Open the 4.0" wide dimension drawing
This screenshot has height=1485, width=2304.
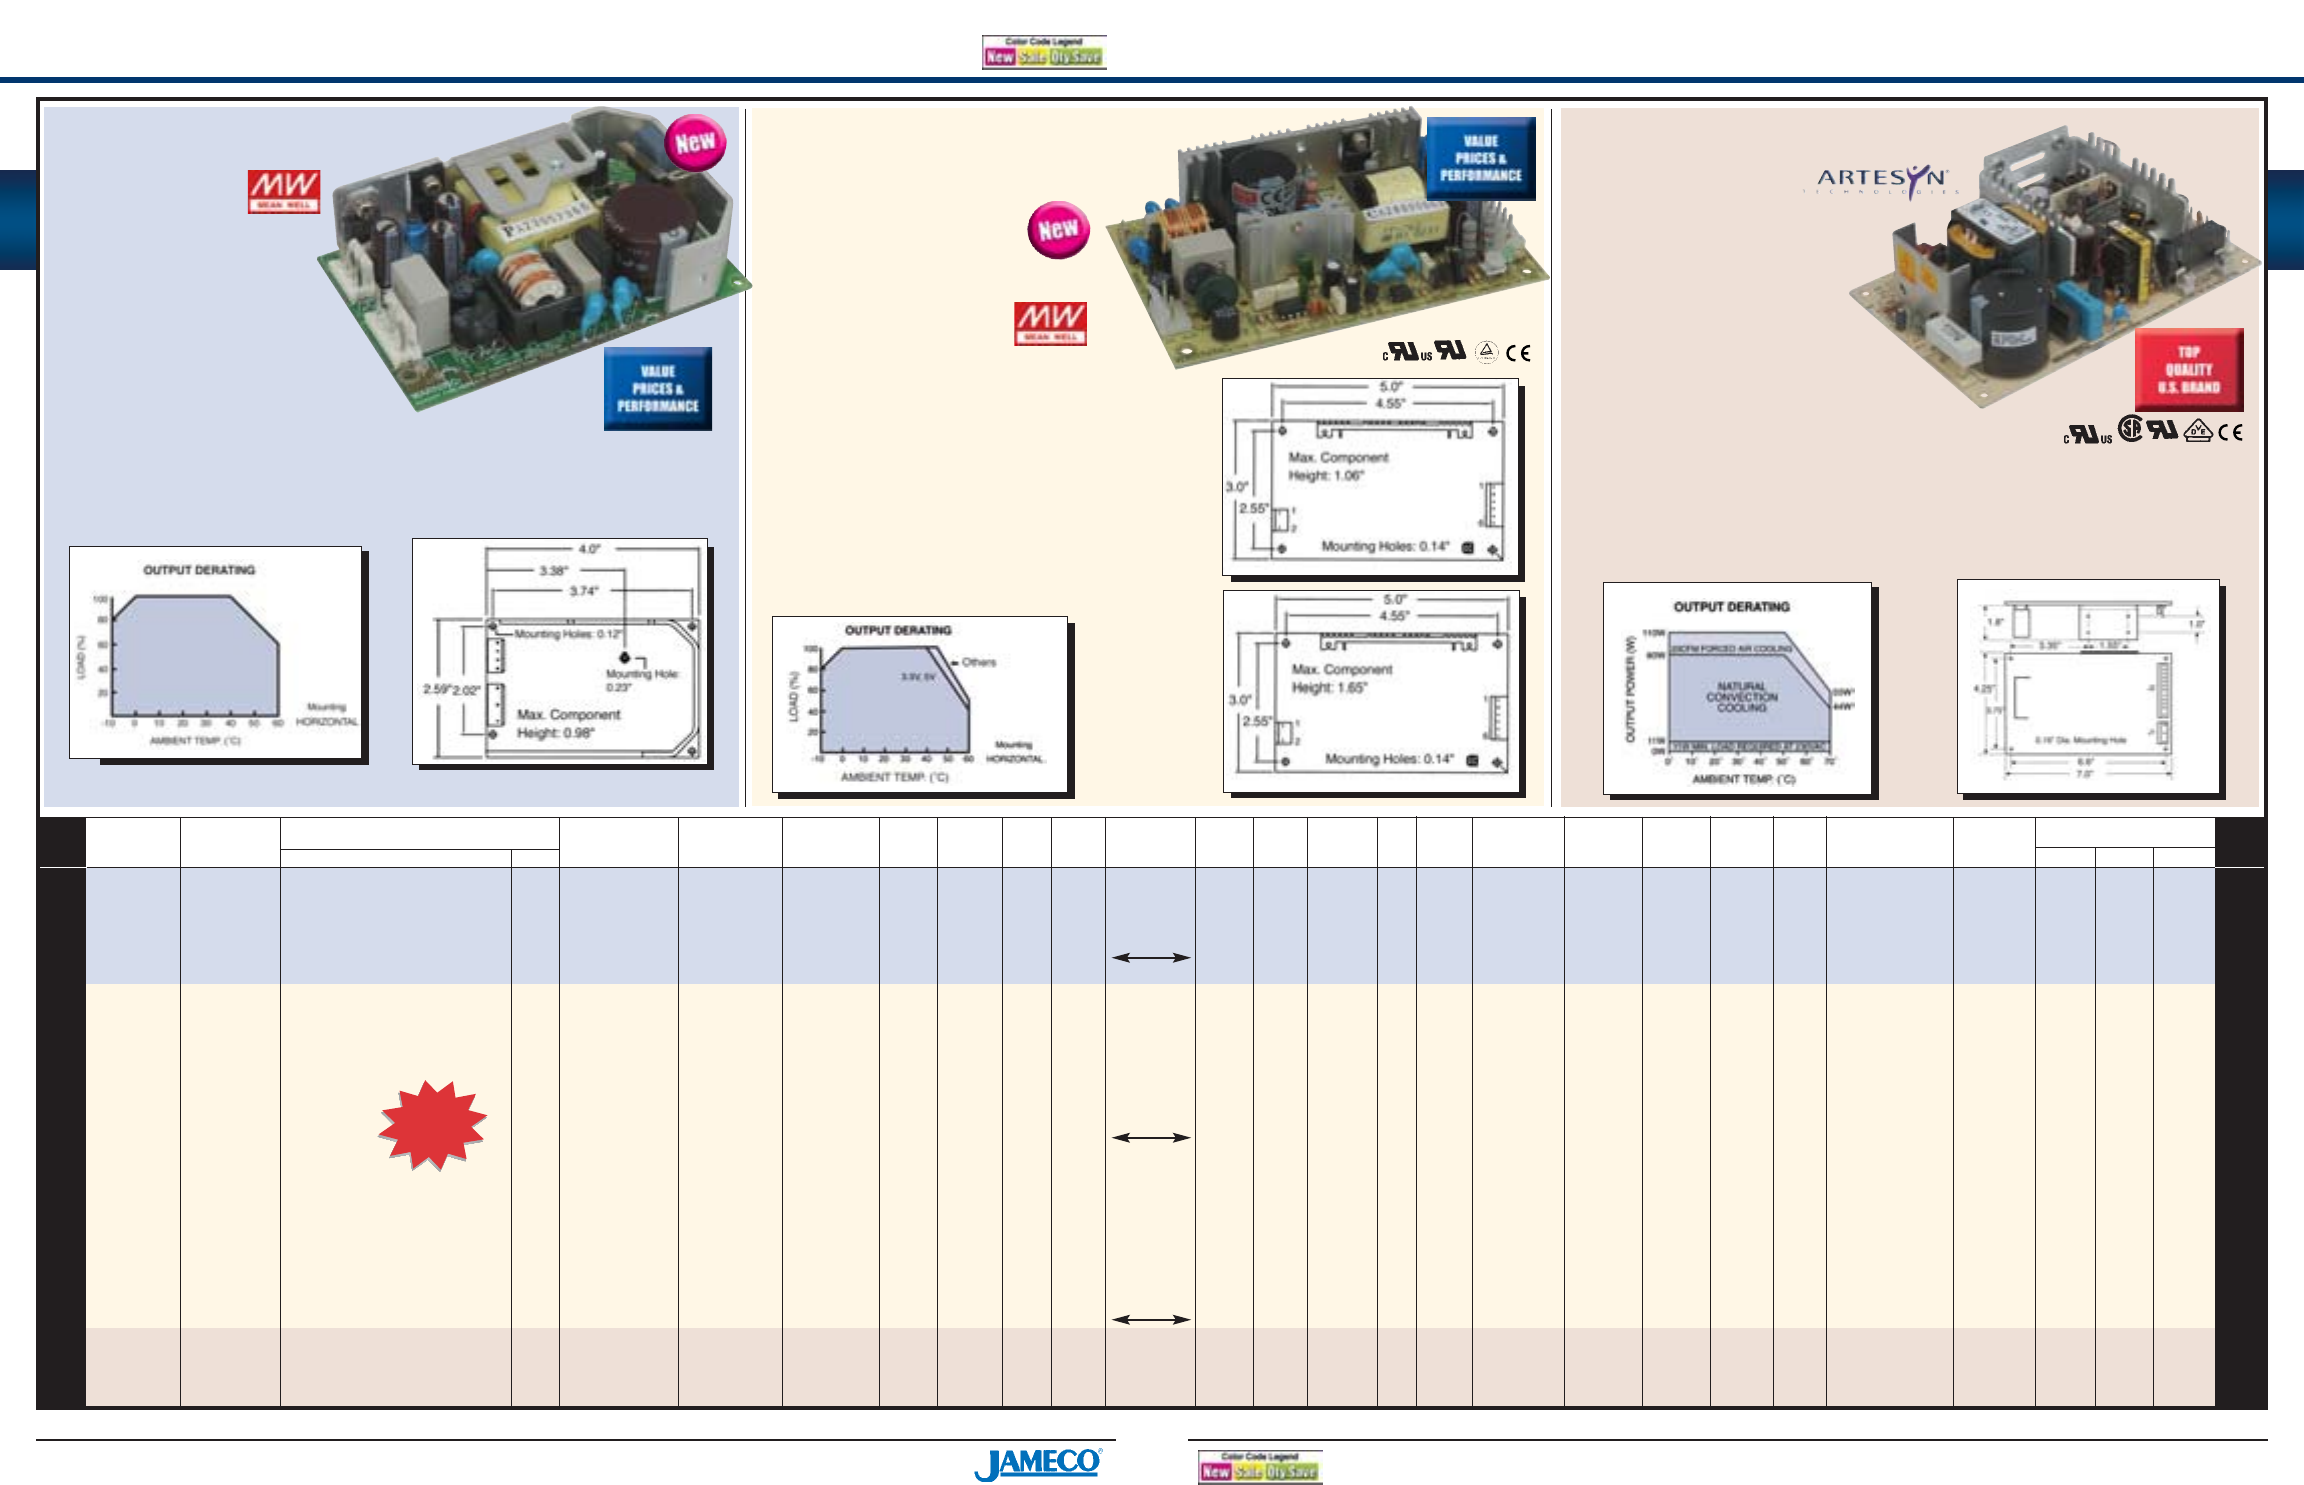(x=560, y=652)
